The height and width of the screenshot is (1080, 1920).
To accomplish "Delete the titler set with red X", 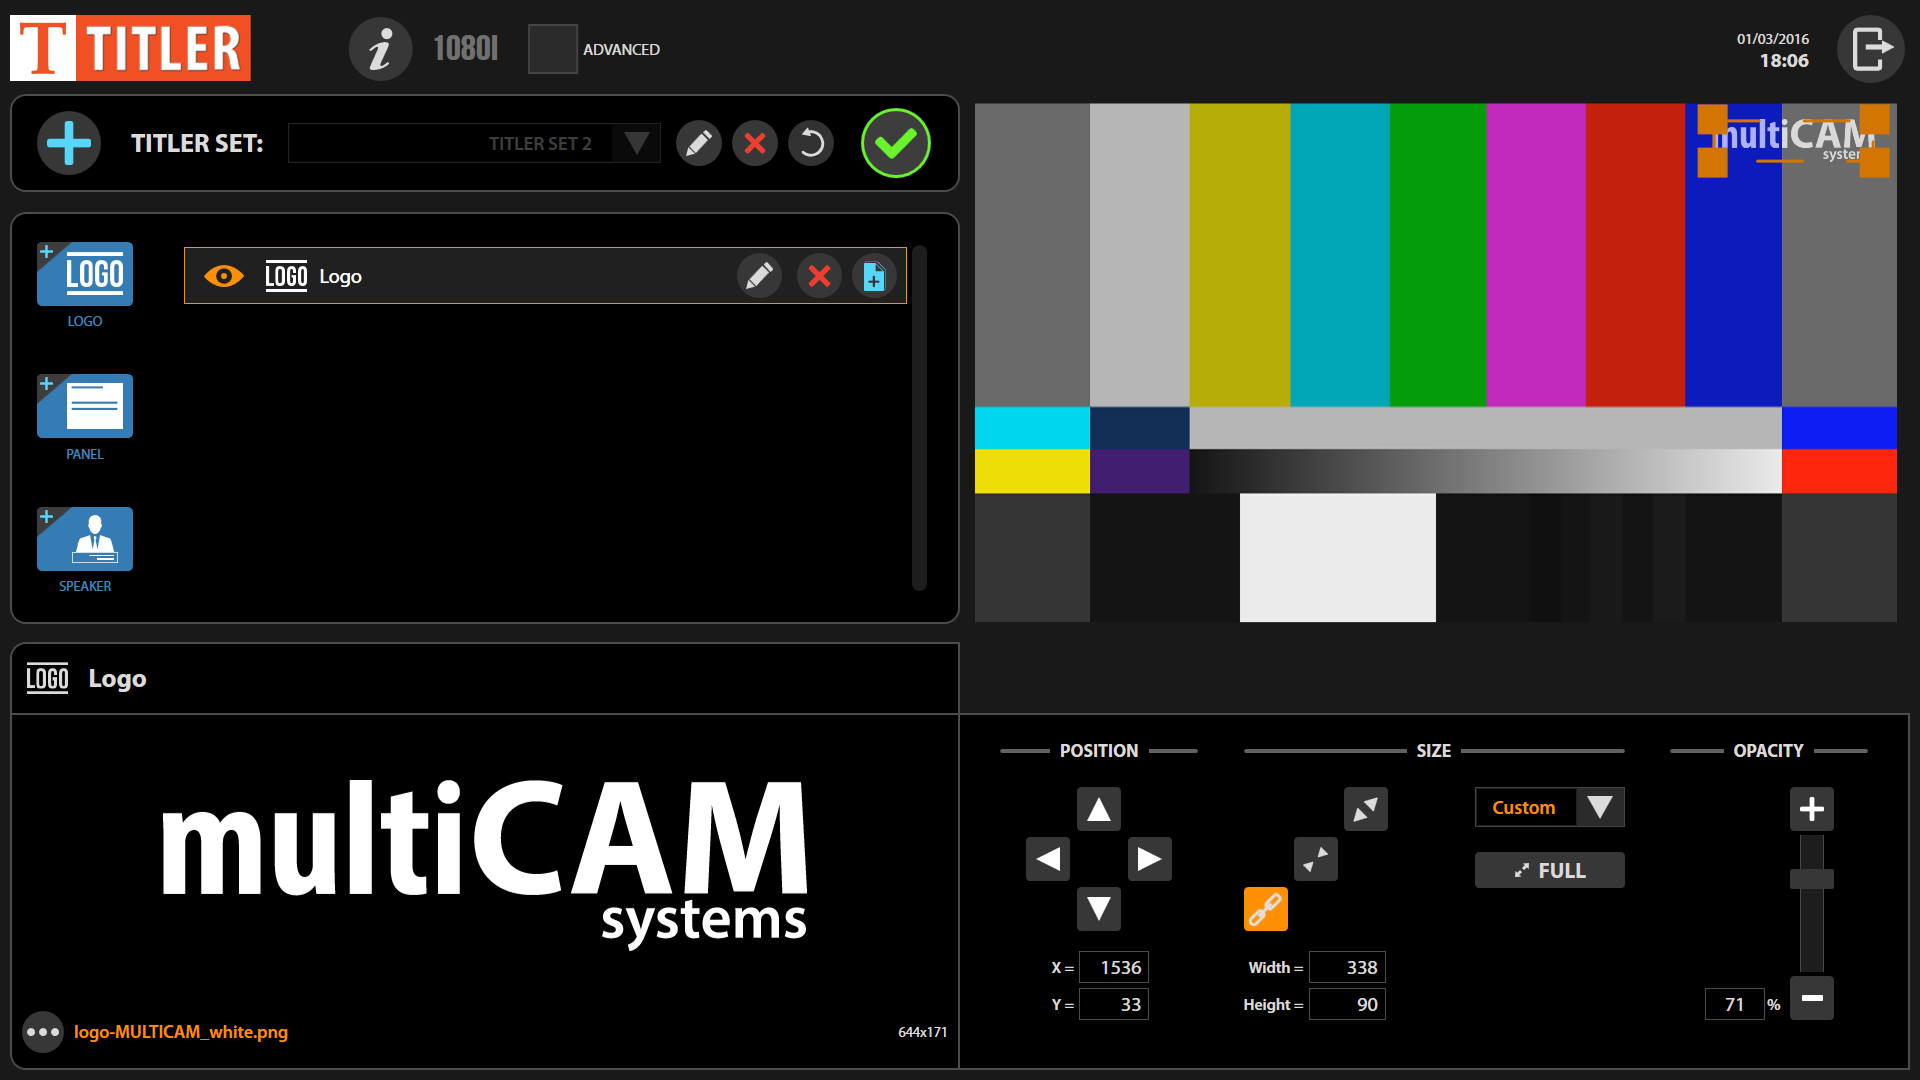I will pos(755,143).
